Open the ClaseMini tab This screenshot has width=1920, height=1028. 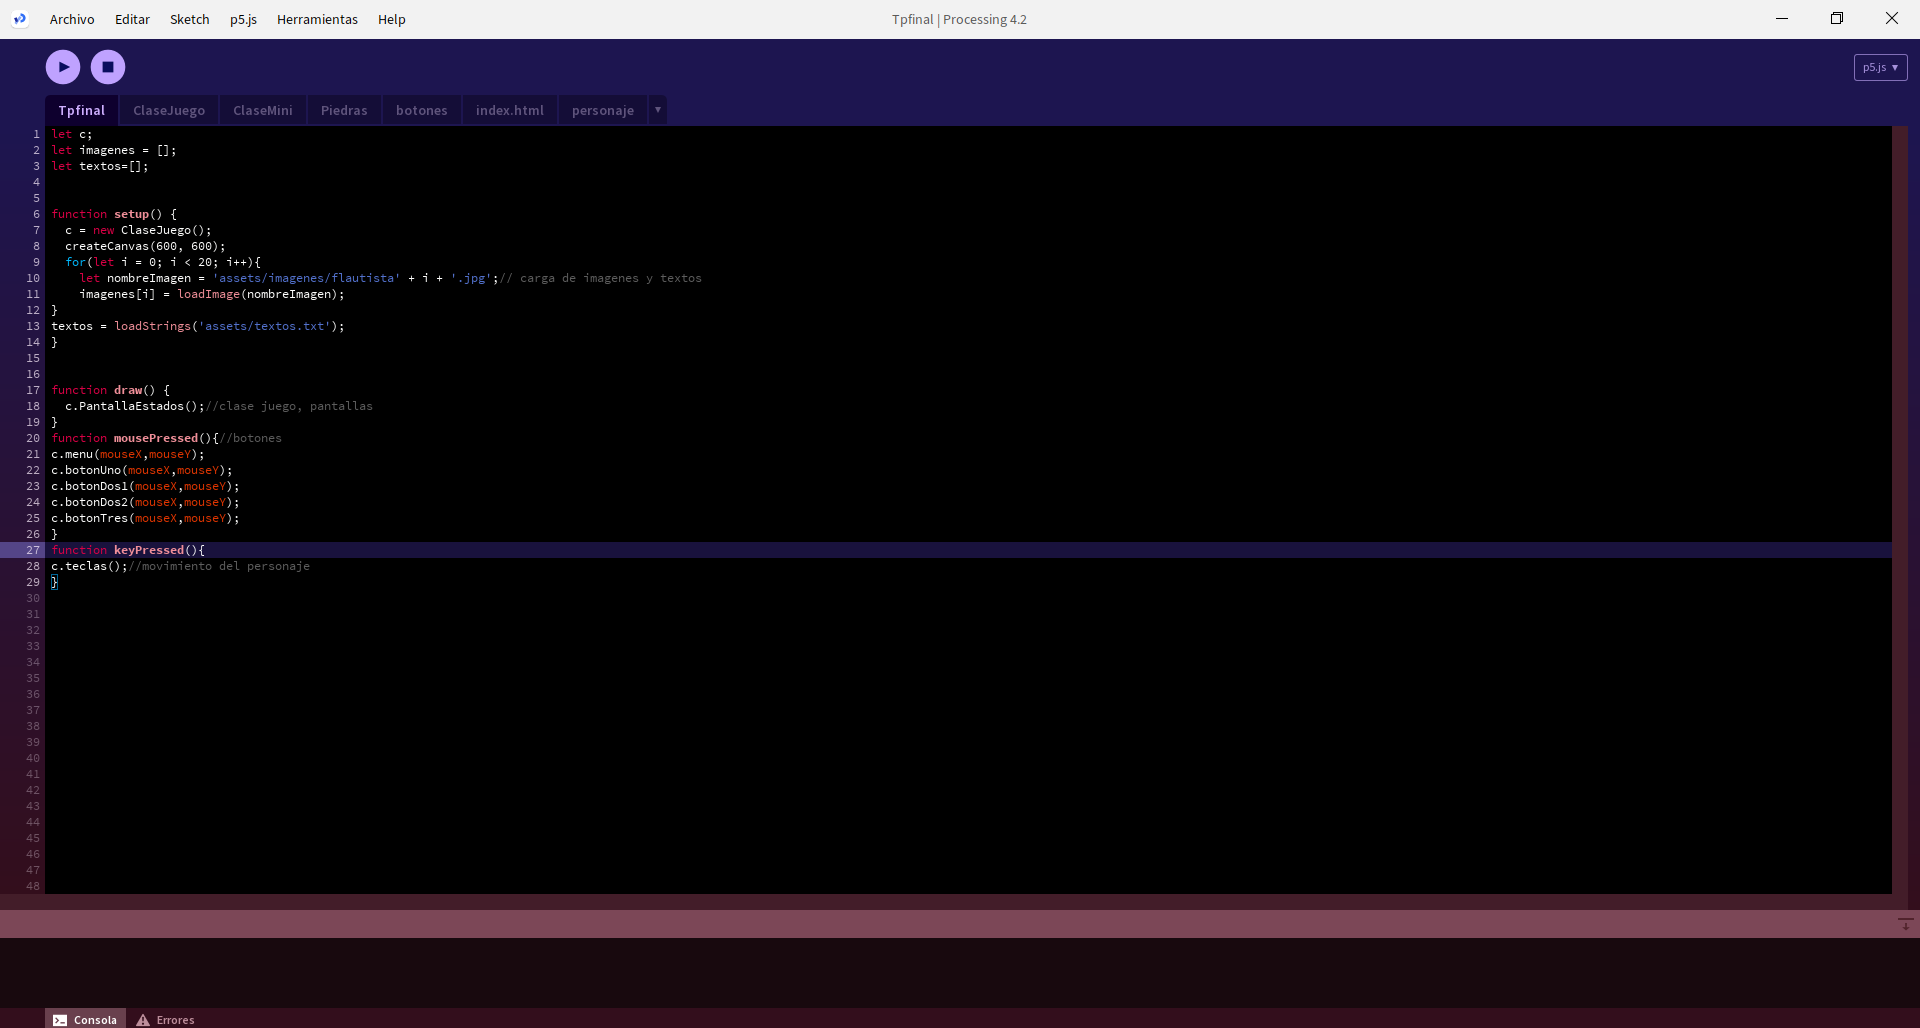(263, 110)
